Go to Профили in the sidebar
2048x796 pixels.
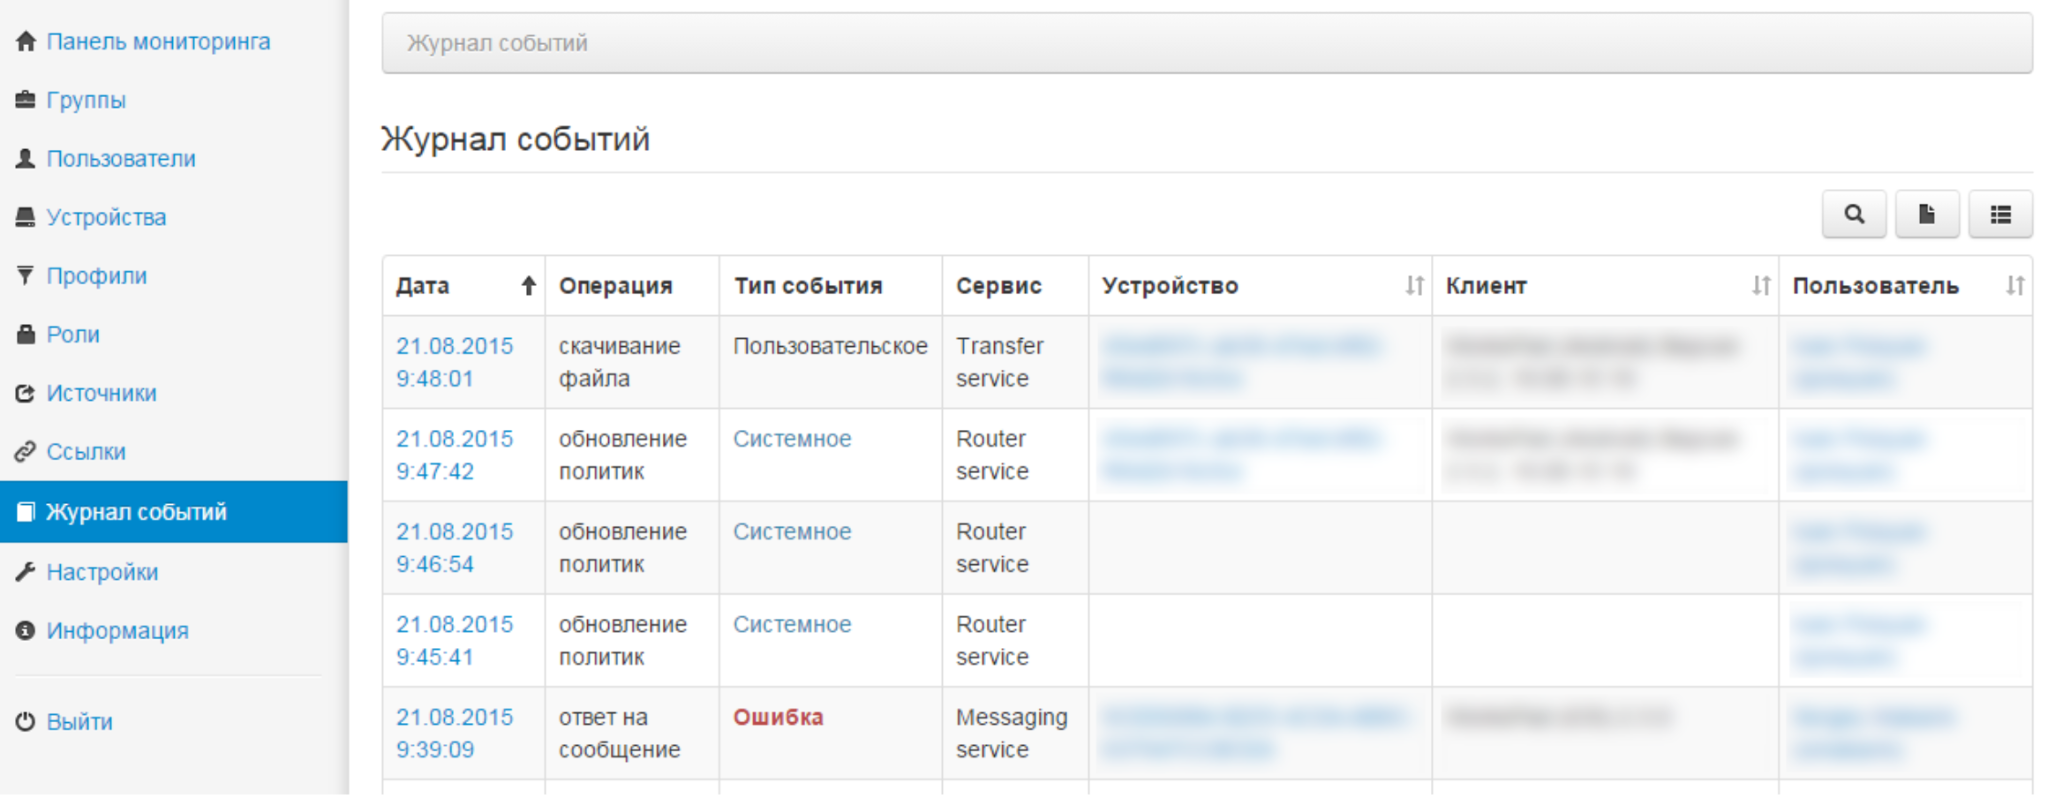(x=96, y=276)
